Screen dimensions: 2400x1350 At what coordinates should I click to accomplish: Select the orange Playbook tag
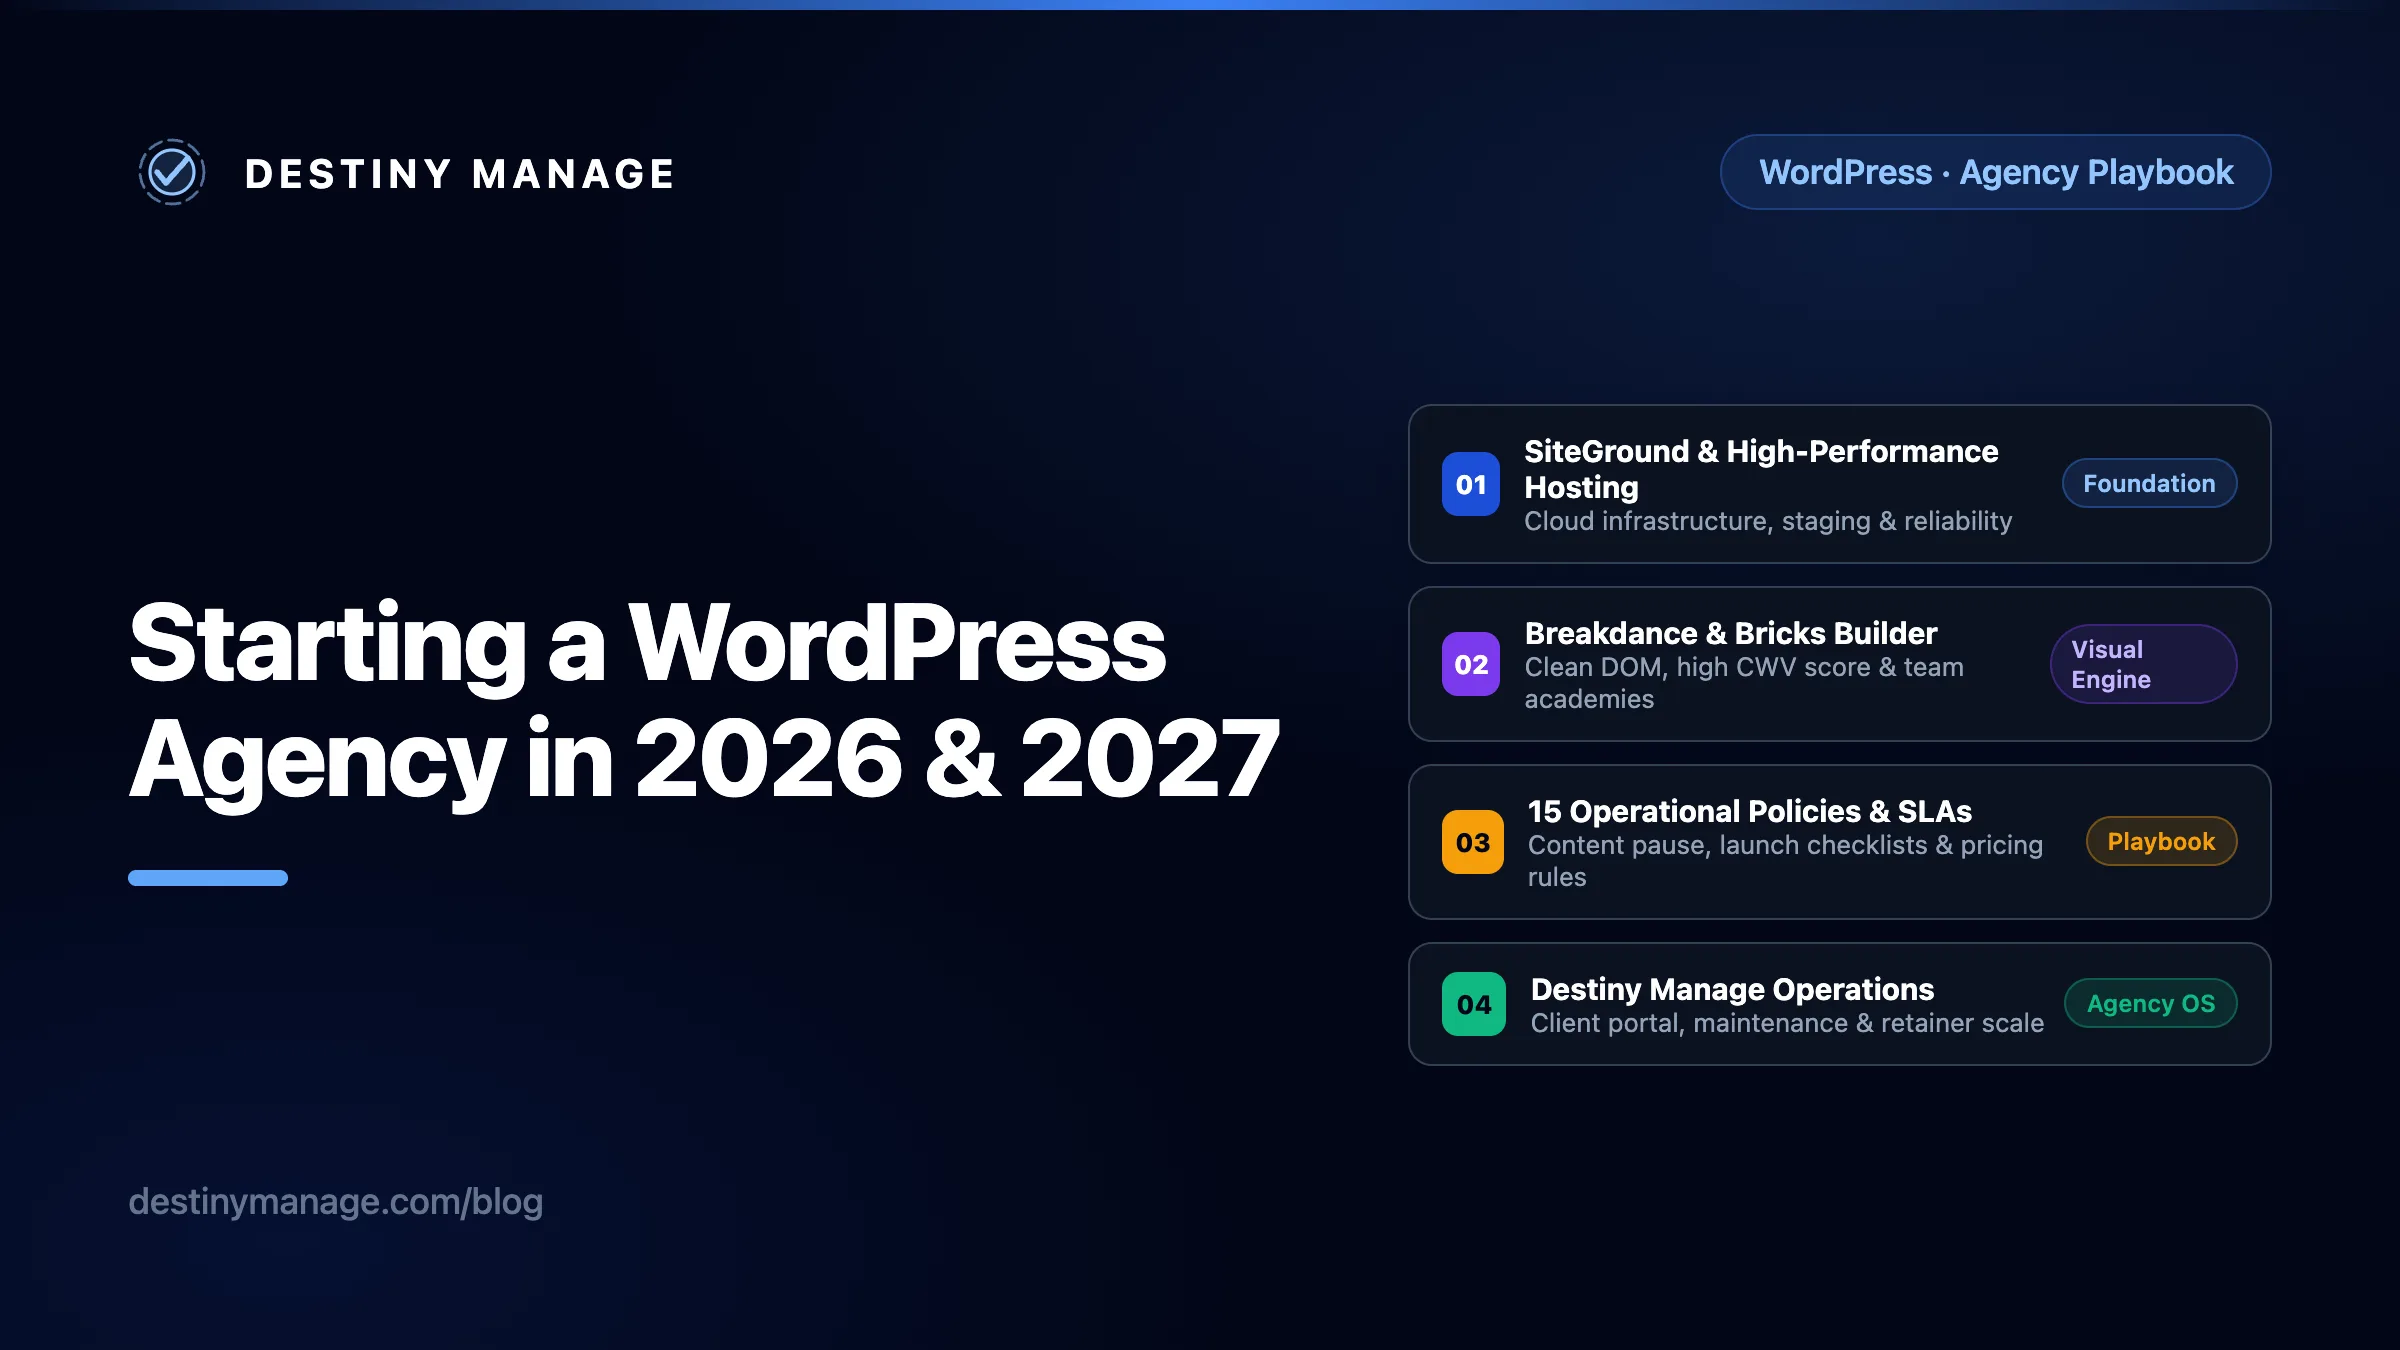coord(2161,841)
